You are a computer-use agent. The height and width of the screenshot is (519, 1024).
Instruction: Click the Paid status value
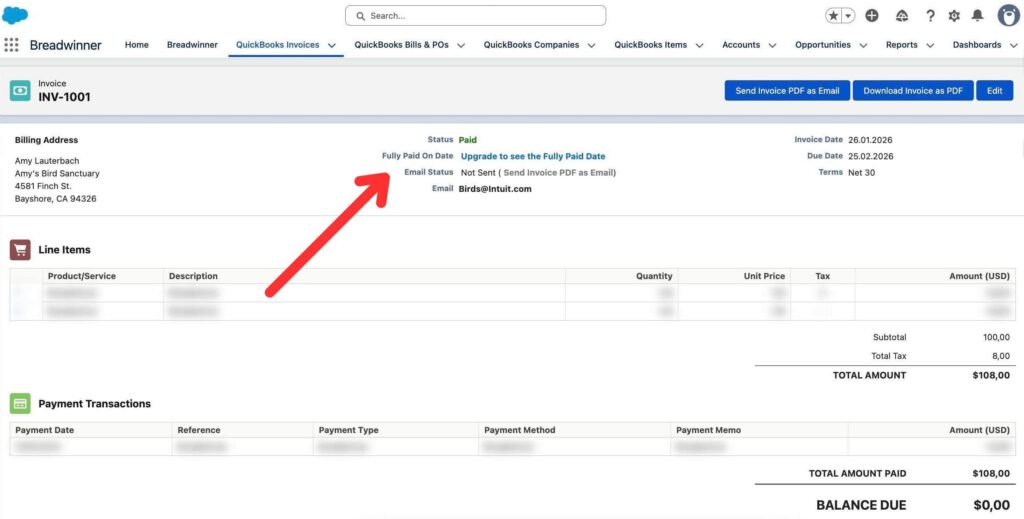(468, 140)
